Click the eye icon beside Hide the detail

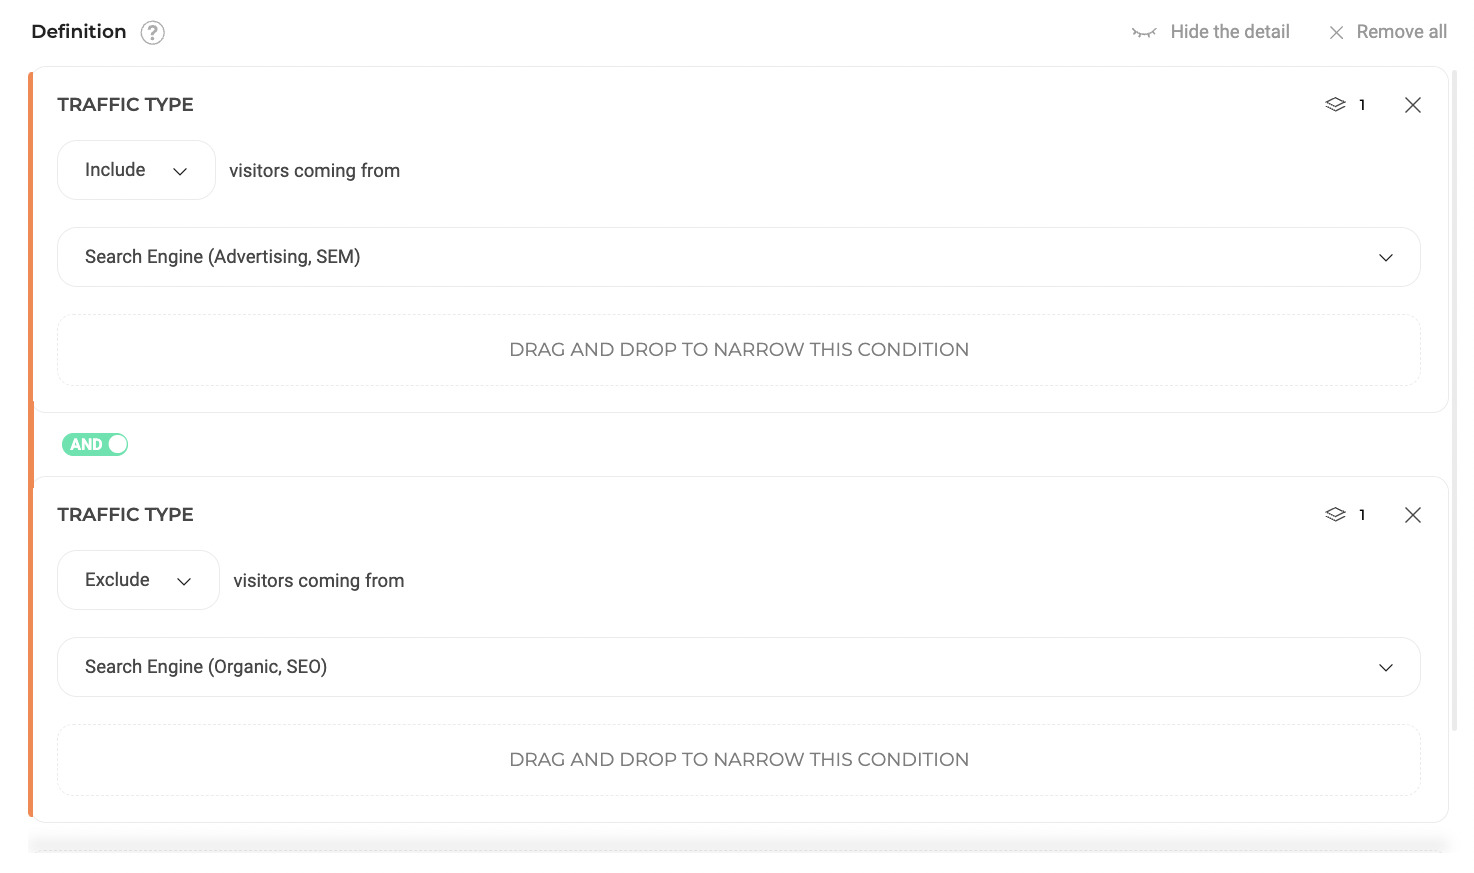[x=1144, y=33]
